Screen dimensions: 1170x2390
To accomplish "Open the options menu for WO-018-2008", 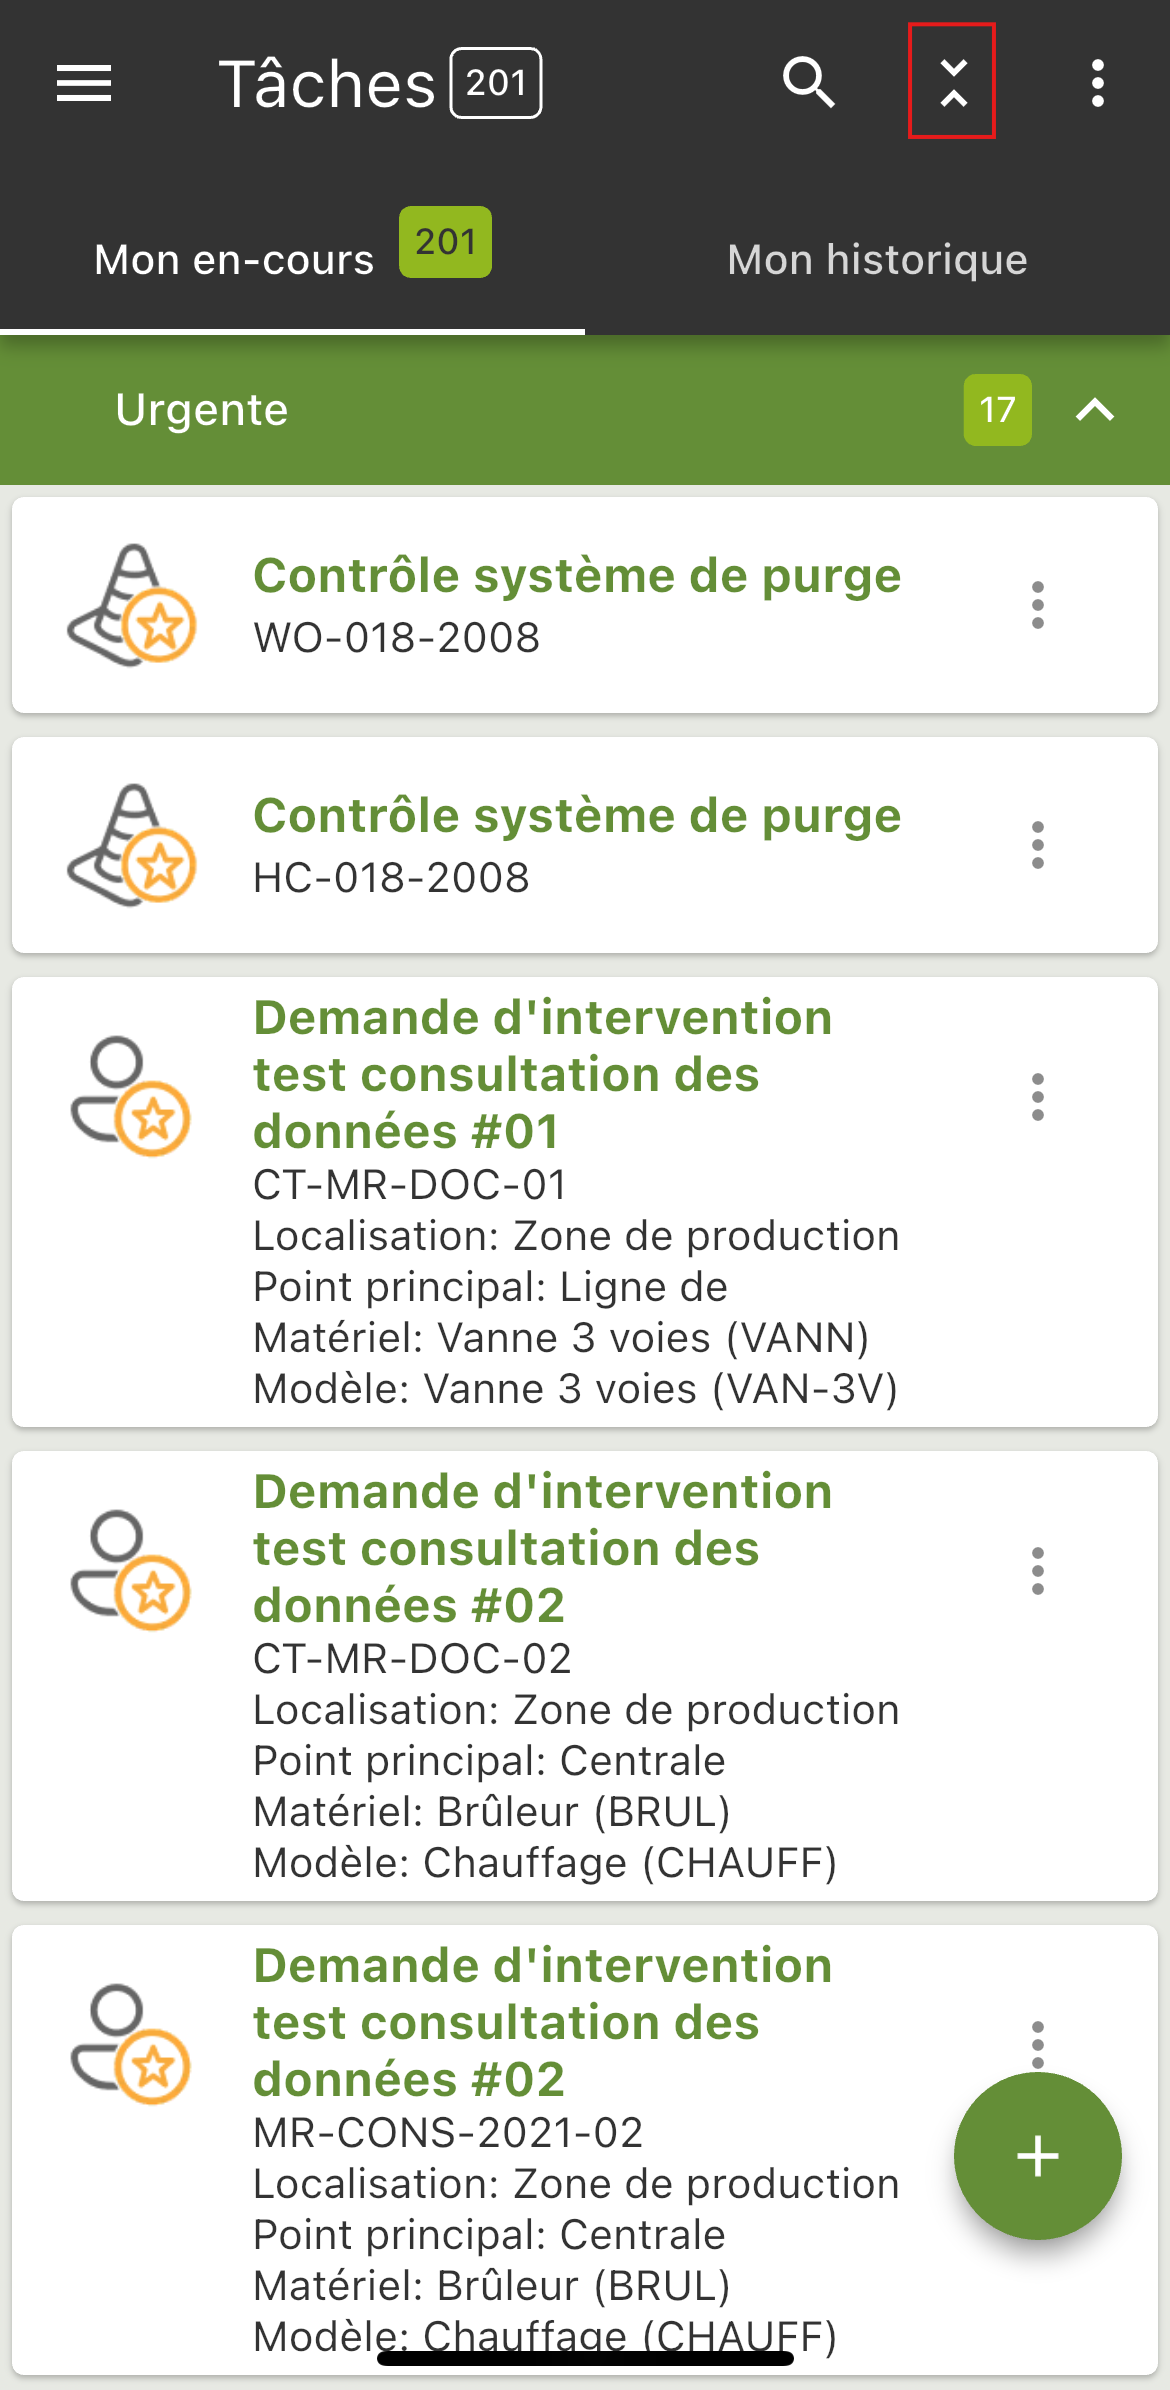I will [1038, 605].
